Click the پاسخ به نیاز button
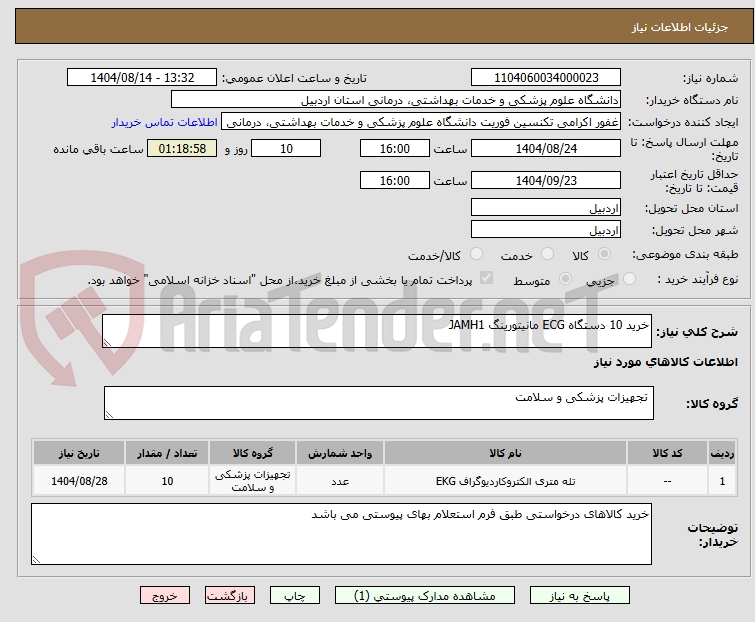Viewport: 755px width, 622px height. [580, 596]
